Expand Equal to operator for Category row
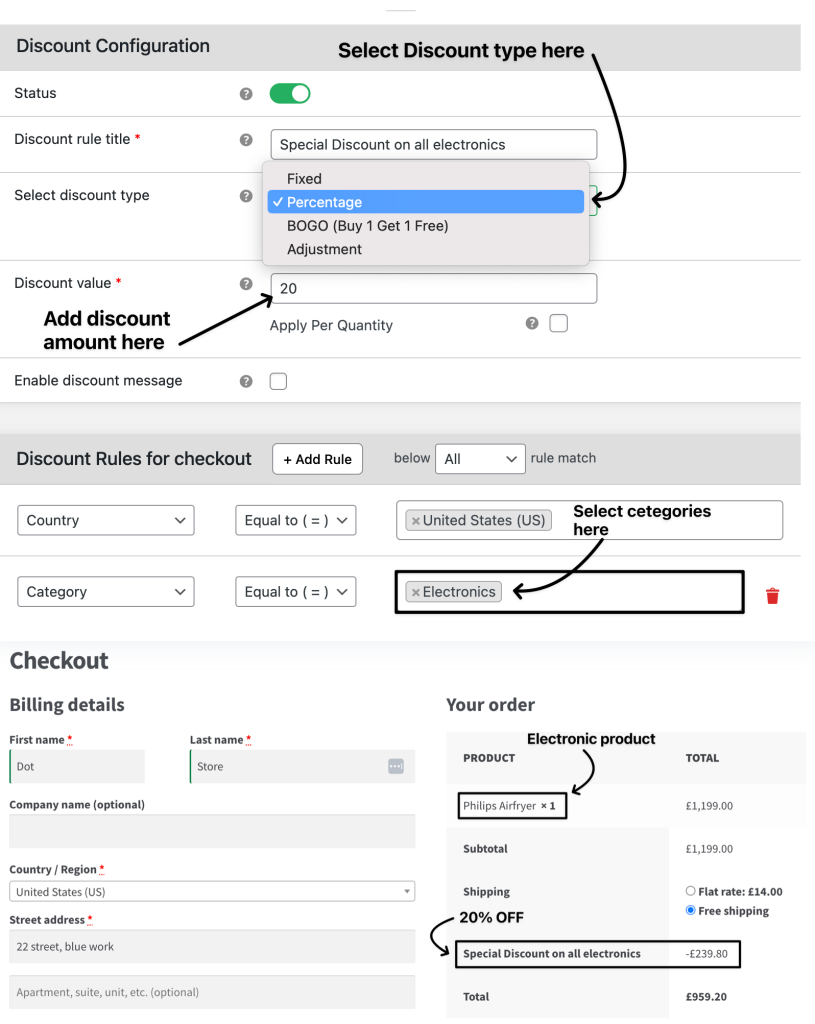815x1024 pixels. point(296,592)
